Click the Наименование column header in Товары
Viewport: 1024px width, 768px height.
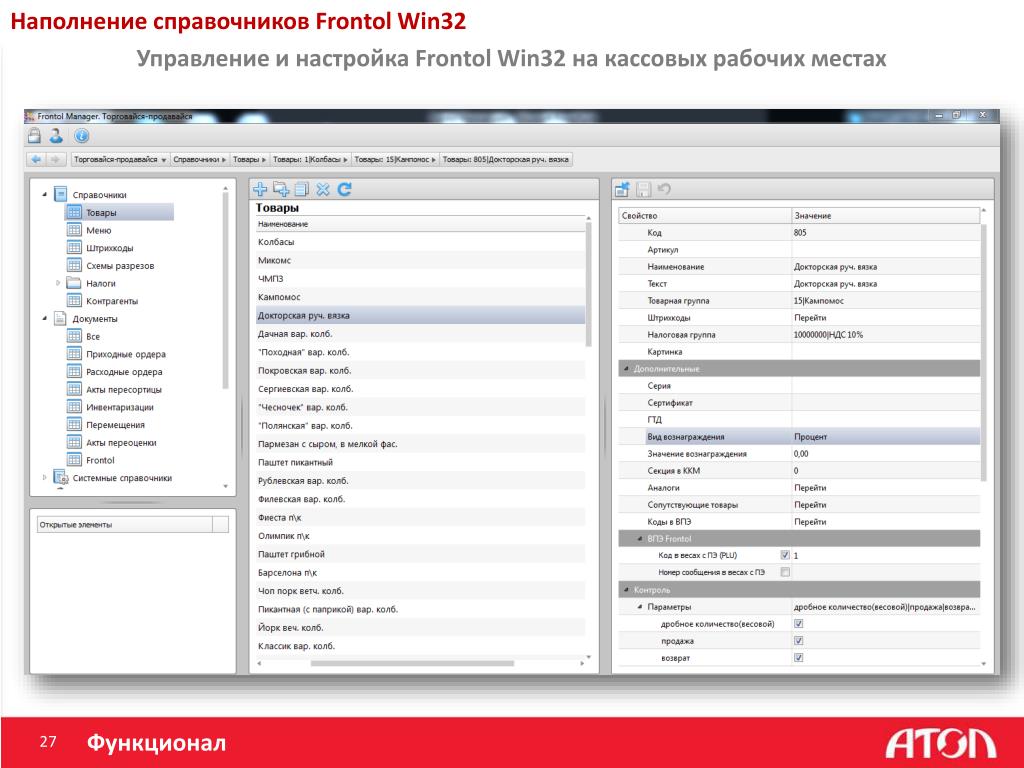click(x=421, y=224)
